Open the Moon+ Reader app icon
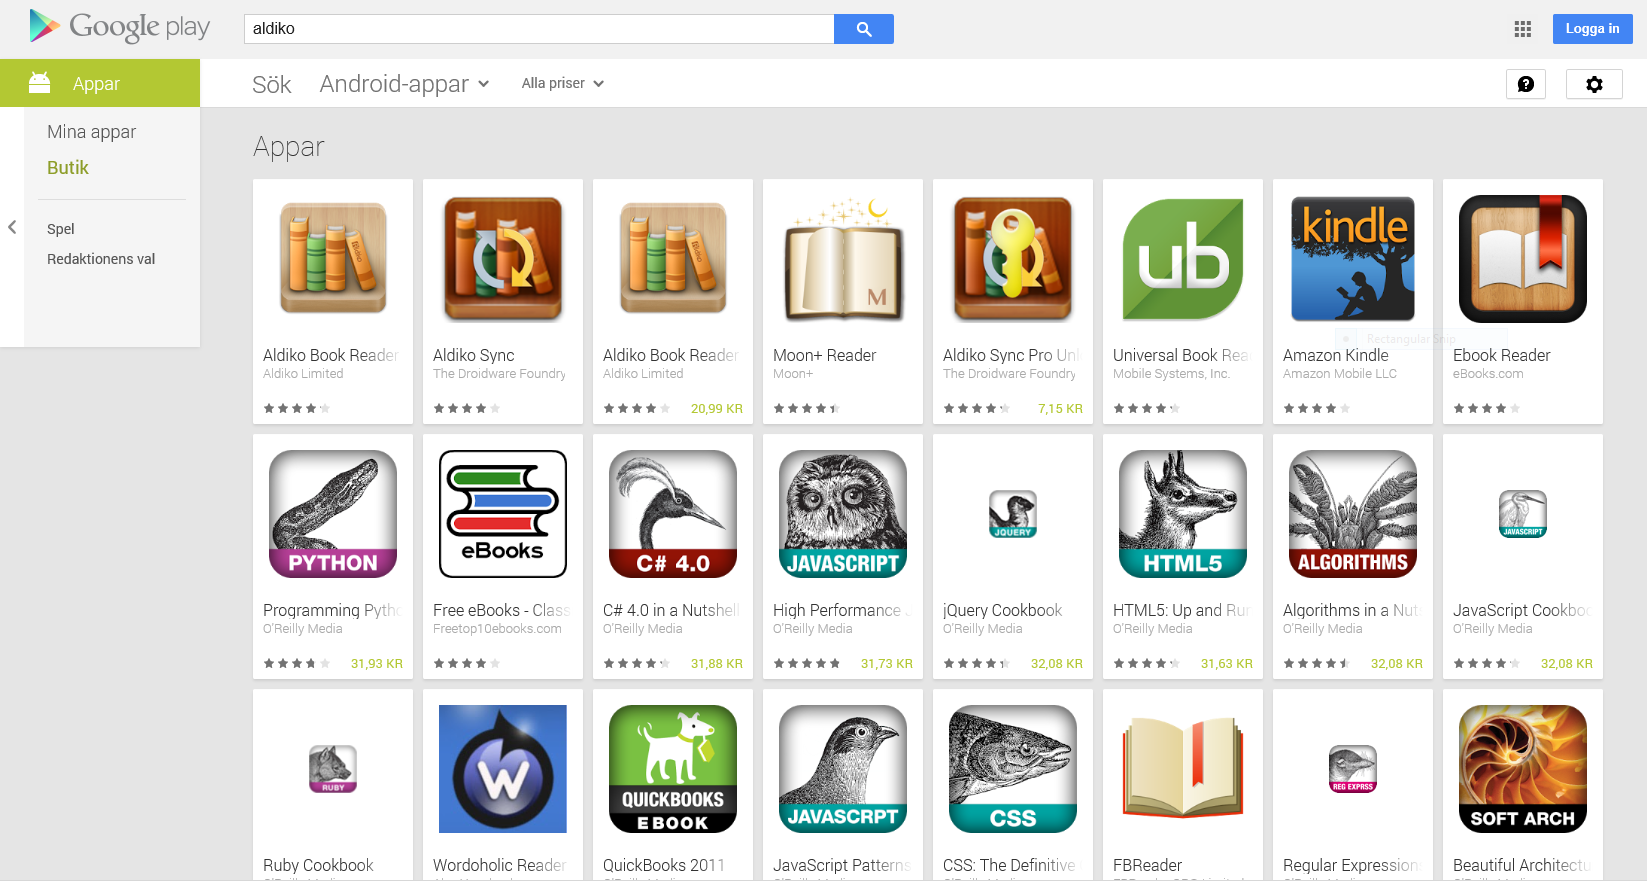The image size is (1647, 881). tap(843, 259)
